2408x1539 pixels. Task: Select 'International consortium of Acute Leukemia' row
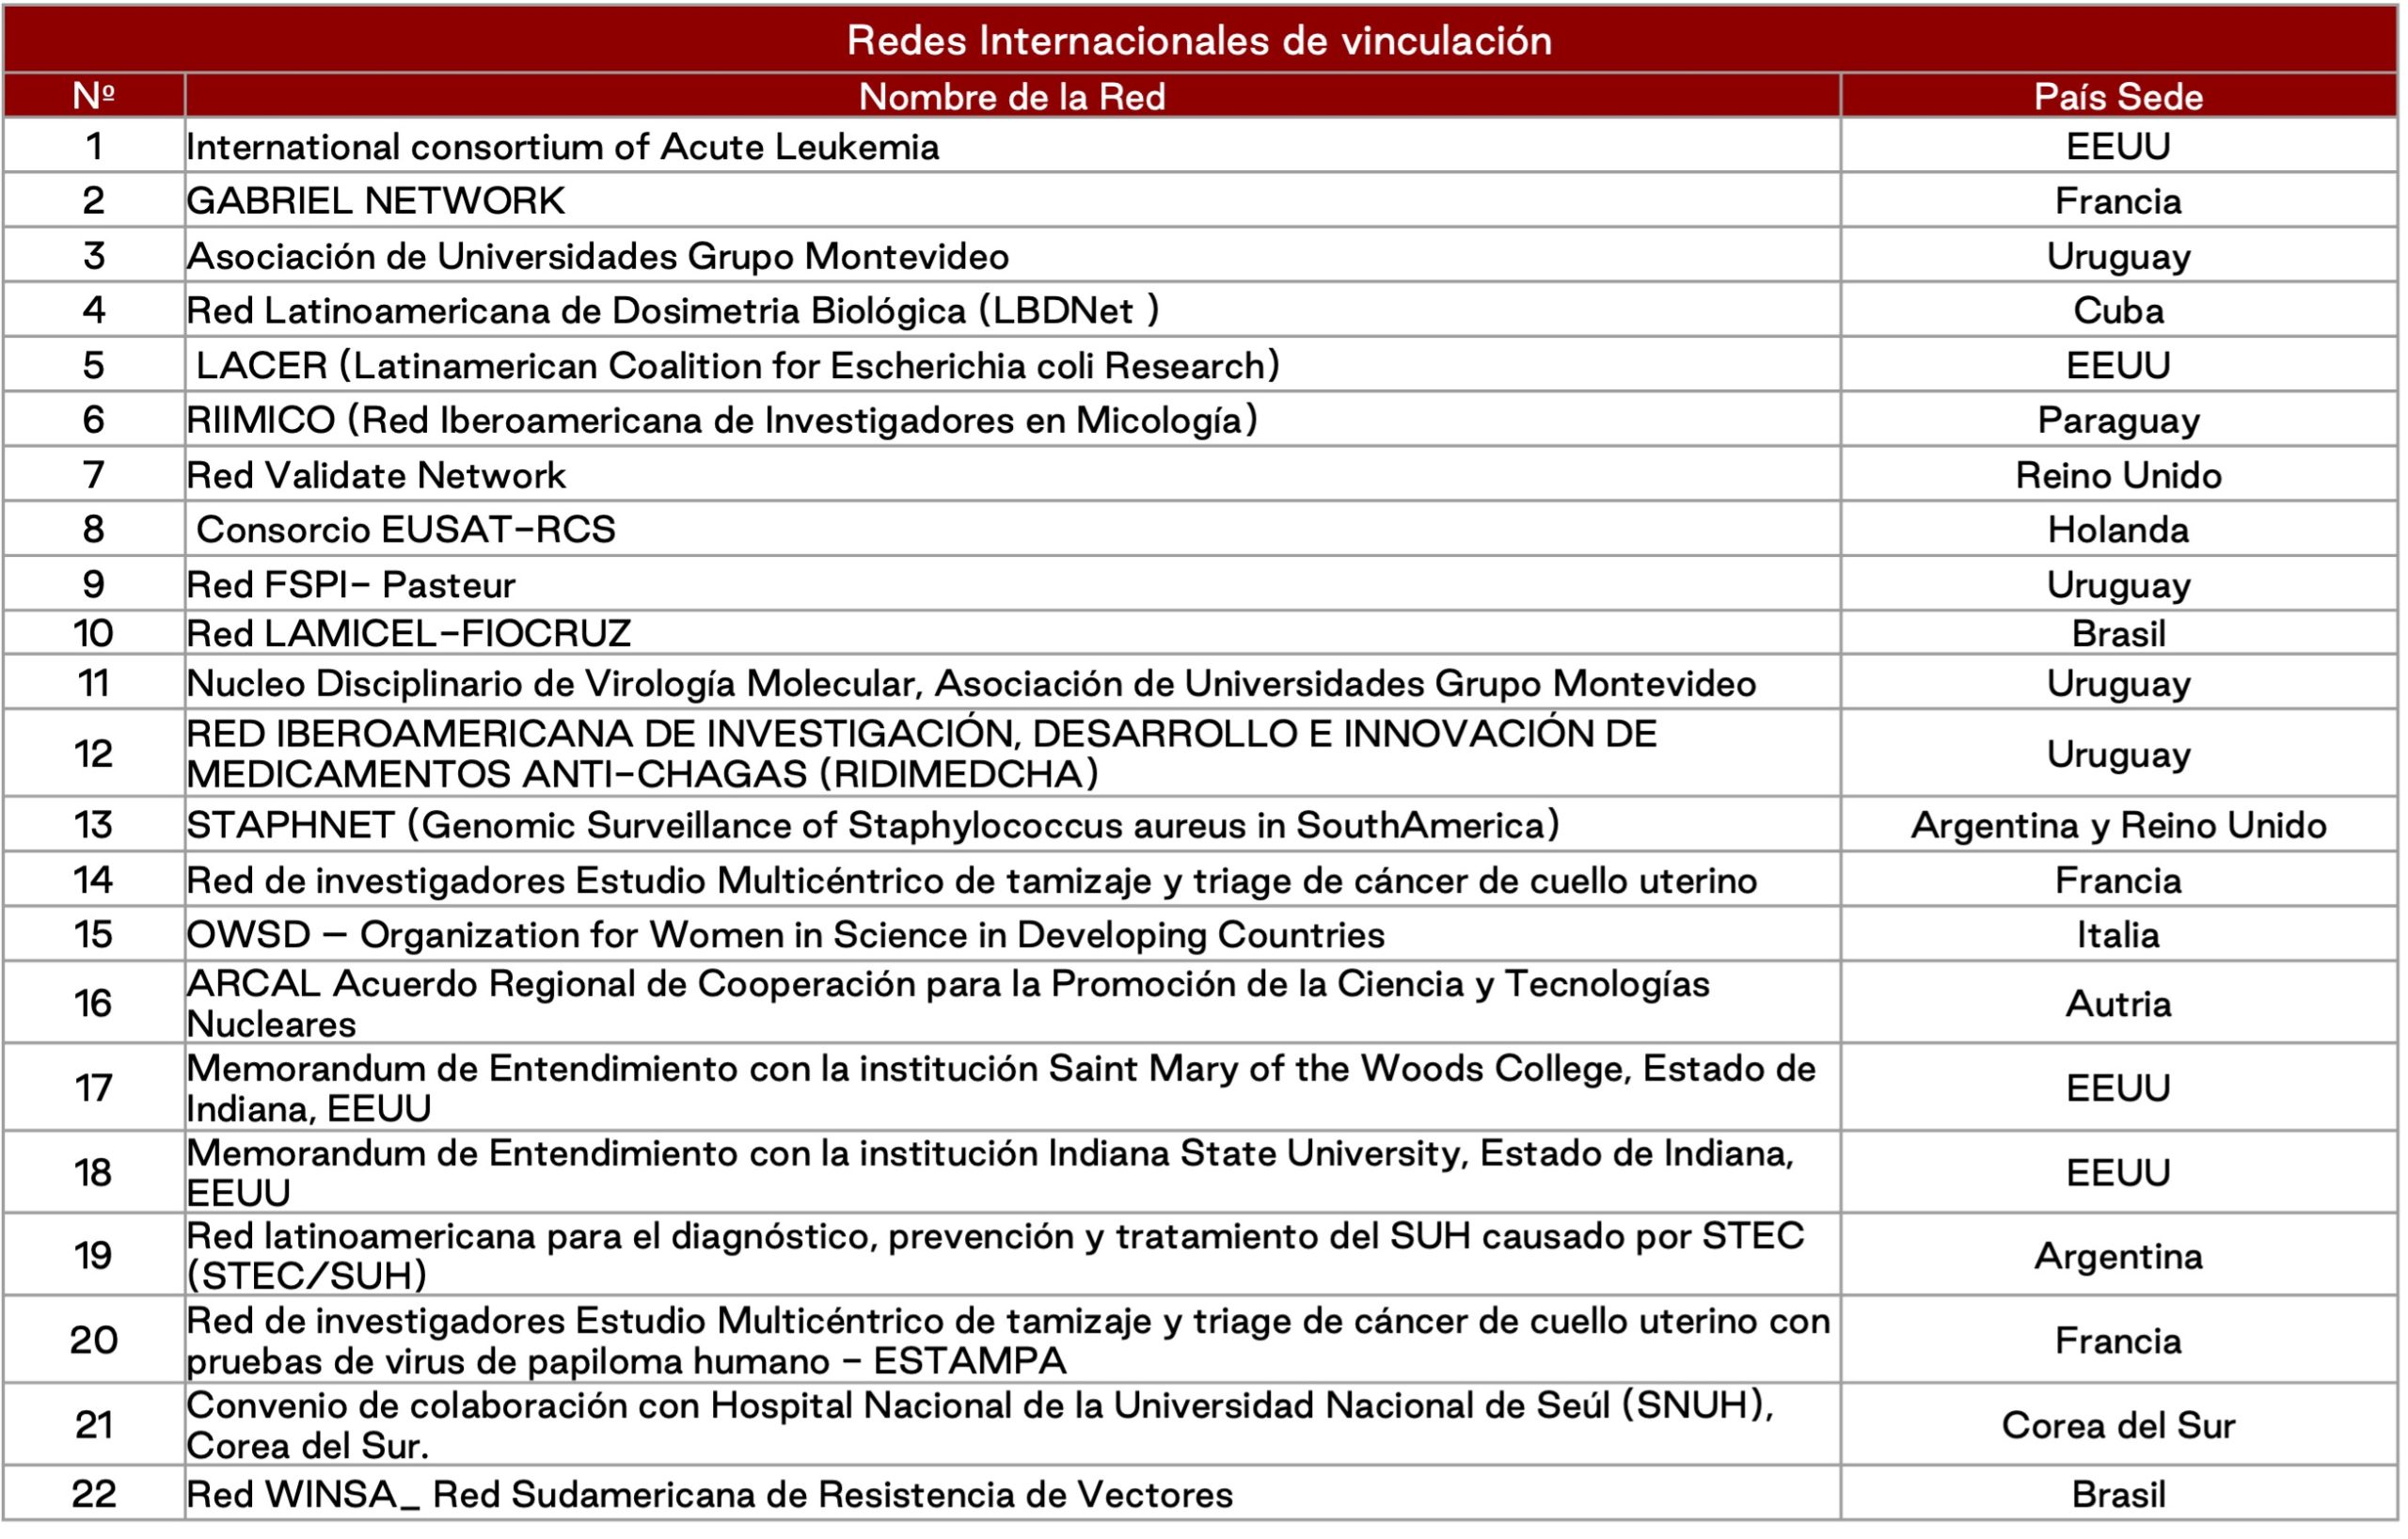coord(562,147)
